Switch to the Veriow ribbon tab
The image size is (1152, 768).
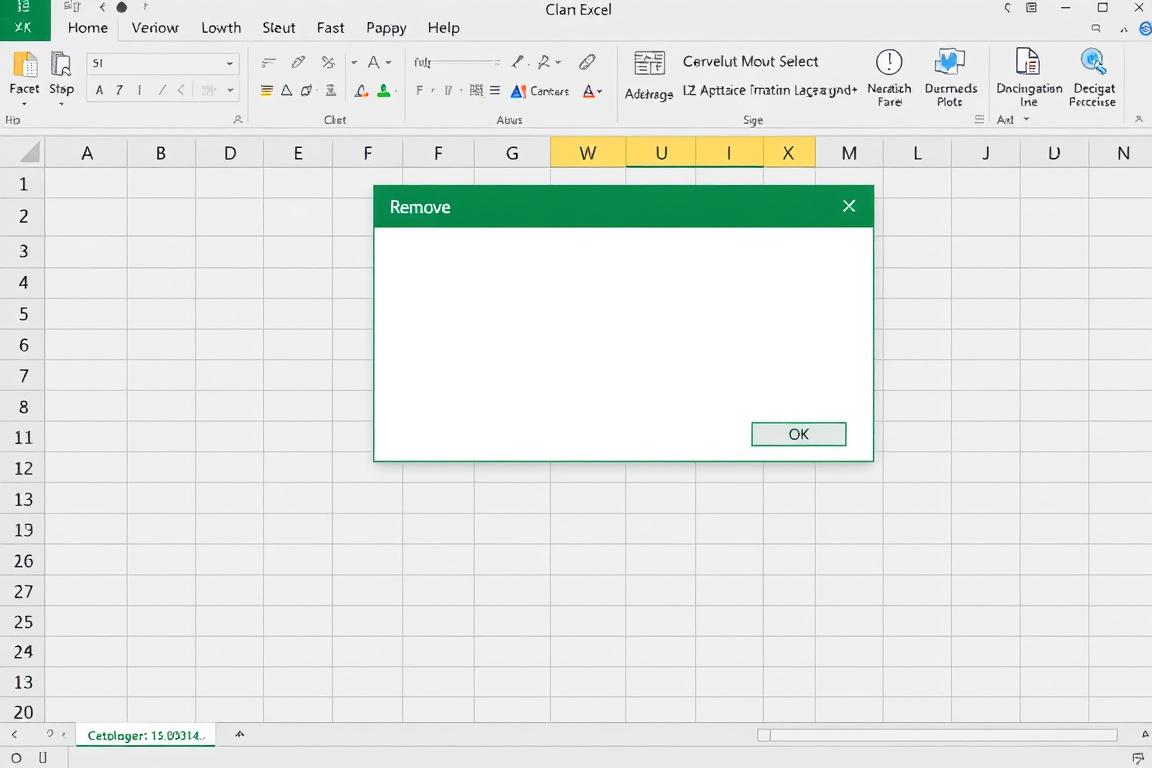154,28
